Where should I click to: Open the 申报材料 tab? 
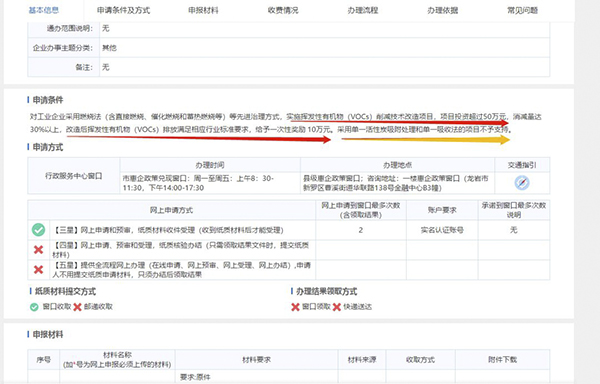[x=203, y=10]
